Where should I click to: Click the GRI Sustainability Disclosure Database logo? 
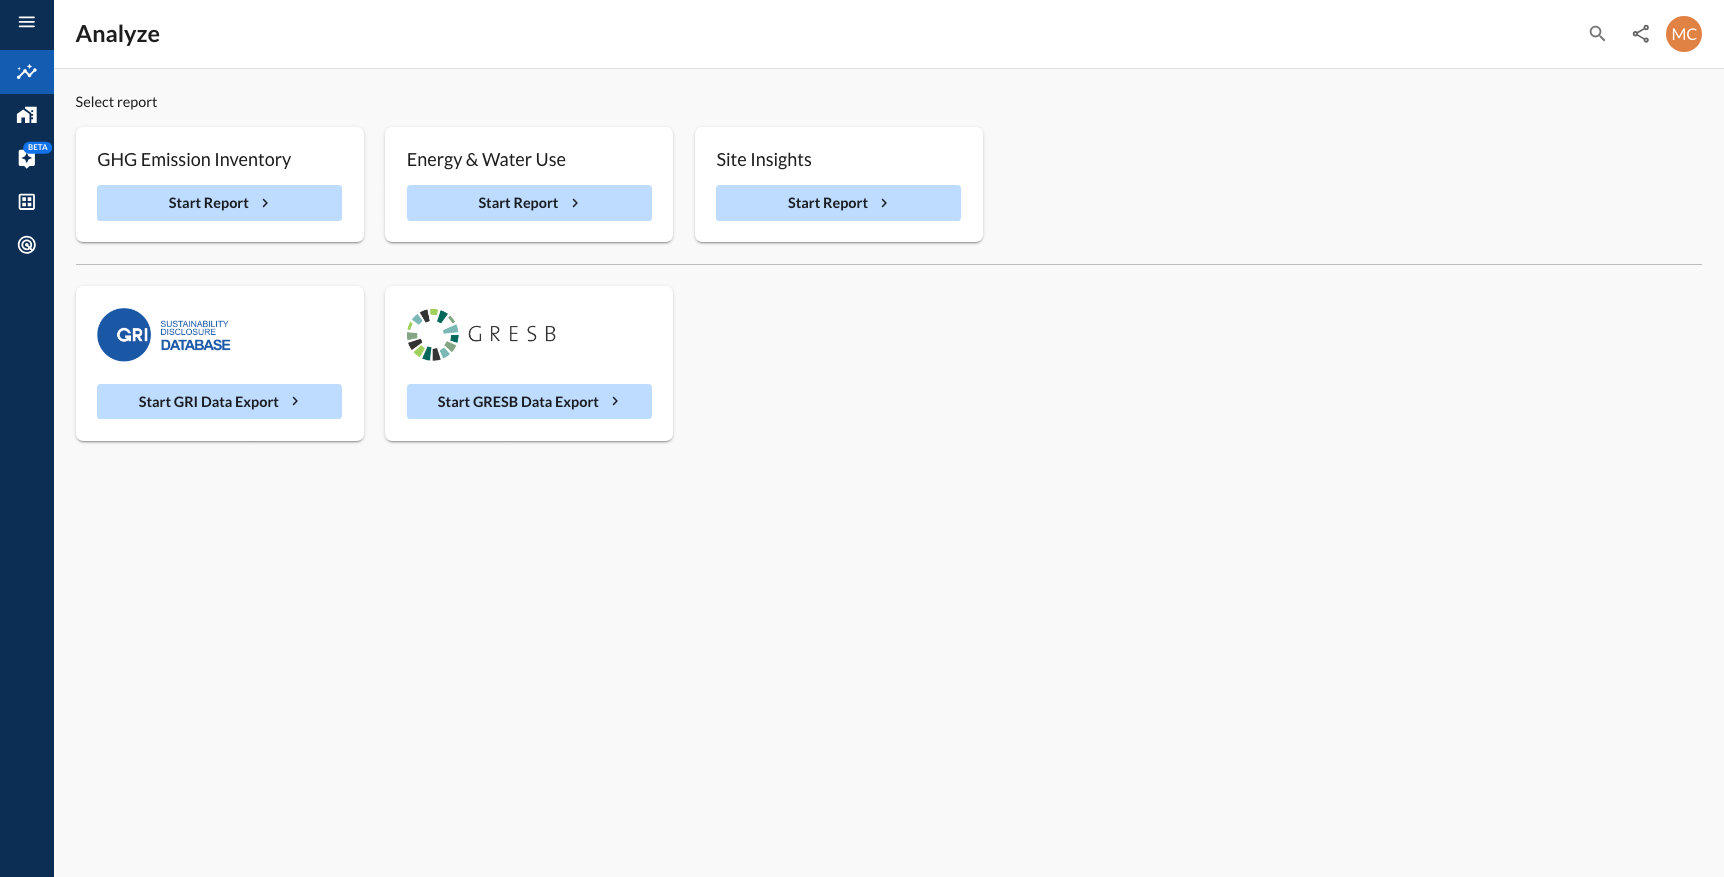click(164, 335)
